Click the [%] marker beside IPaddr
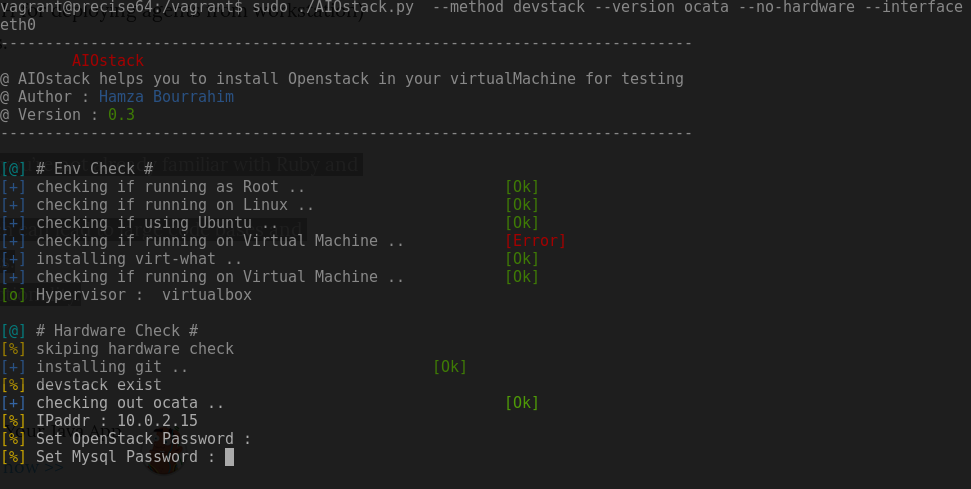This screenshot has height=489, width=971. (x=13, y=421)
